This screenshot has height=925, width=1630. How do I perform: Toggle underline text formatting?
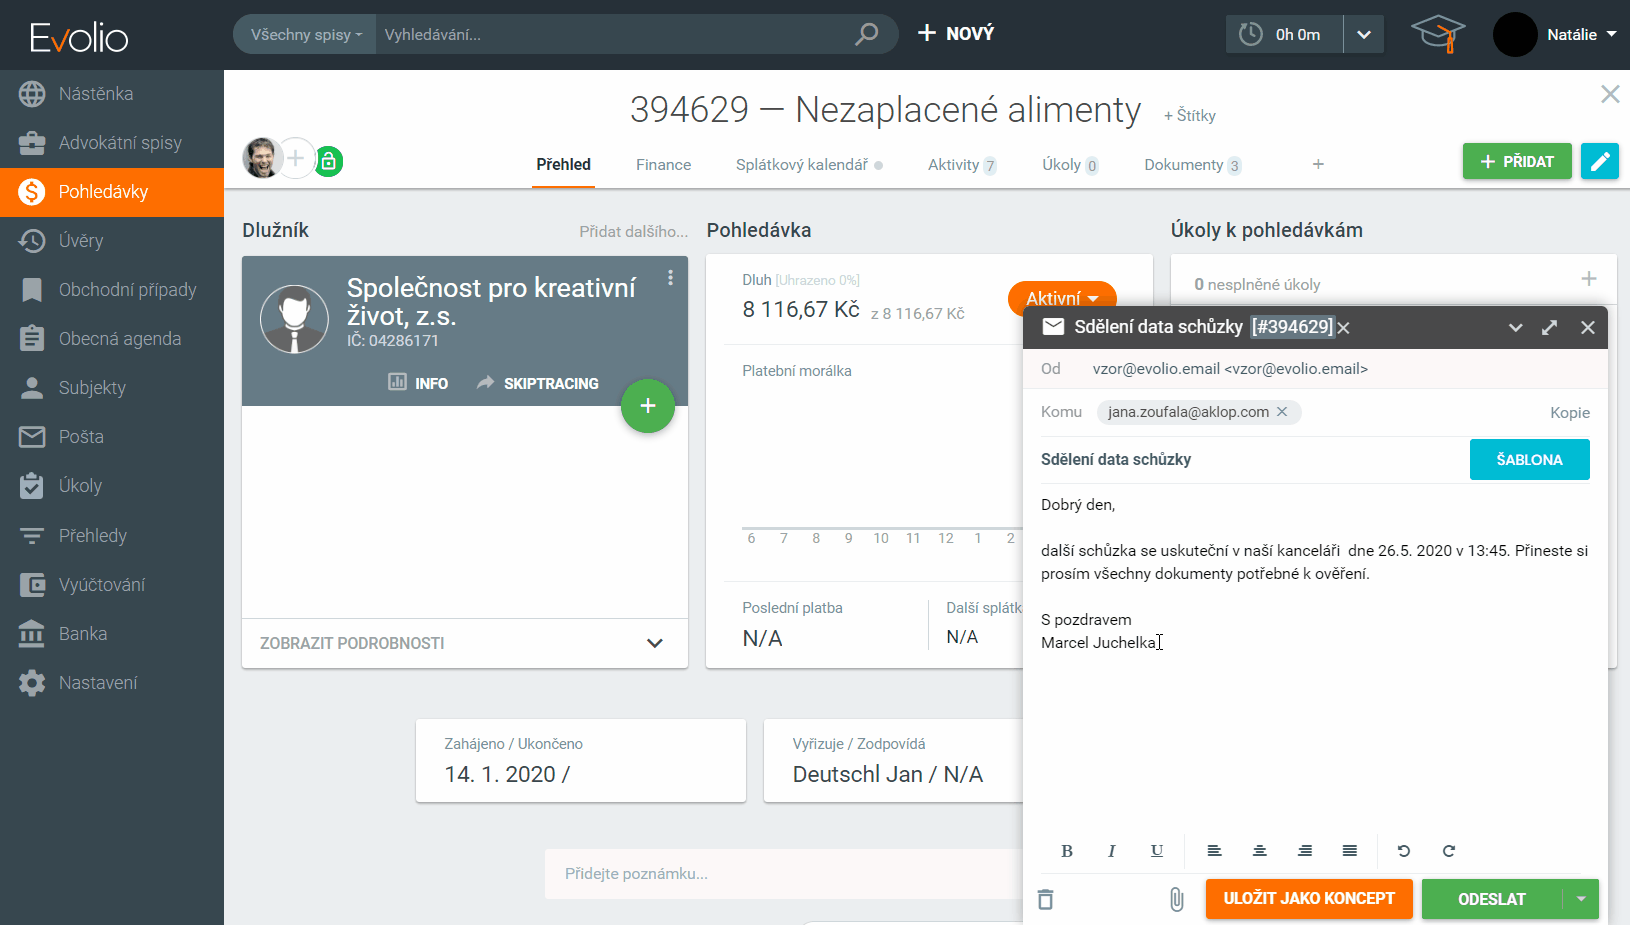pos(1156,851)
